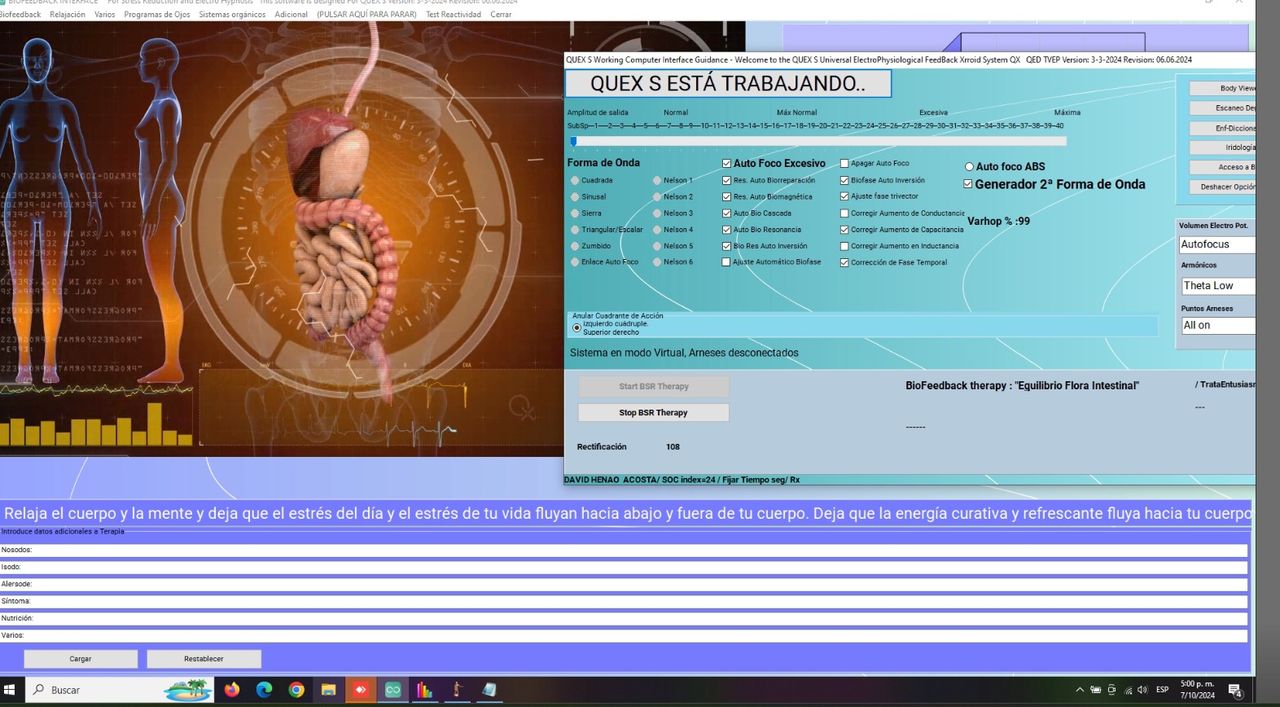Open the Armónicos Theta Low dropdown
The height and width of the screenshot is (707, 1280).
(1217, 286)
